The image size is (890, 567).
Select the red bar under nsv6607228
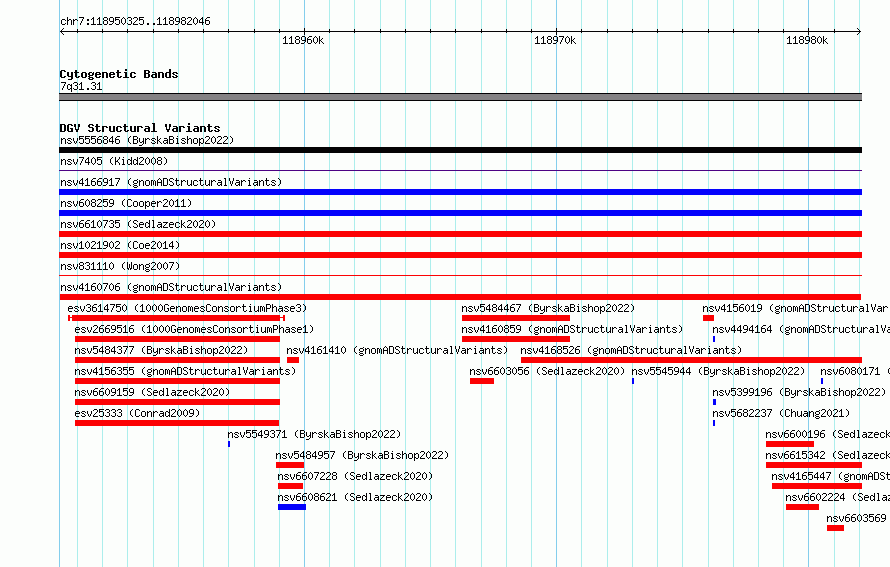(x=290, y=486)
